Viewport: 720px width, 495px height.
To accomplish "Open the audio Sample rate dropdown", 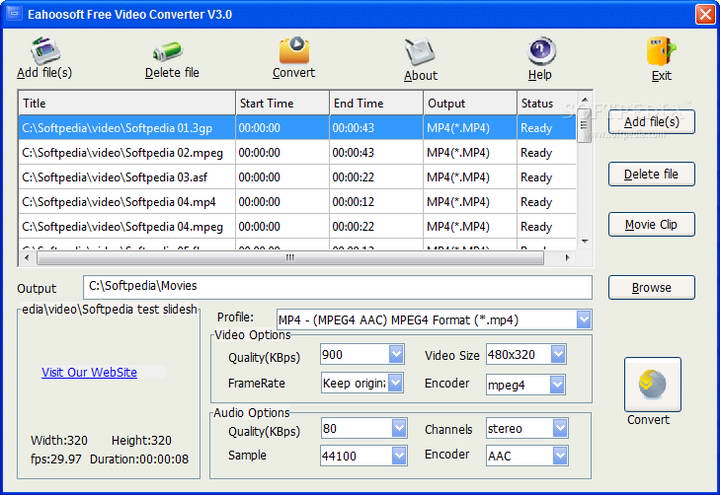I will coord(399,456).
